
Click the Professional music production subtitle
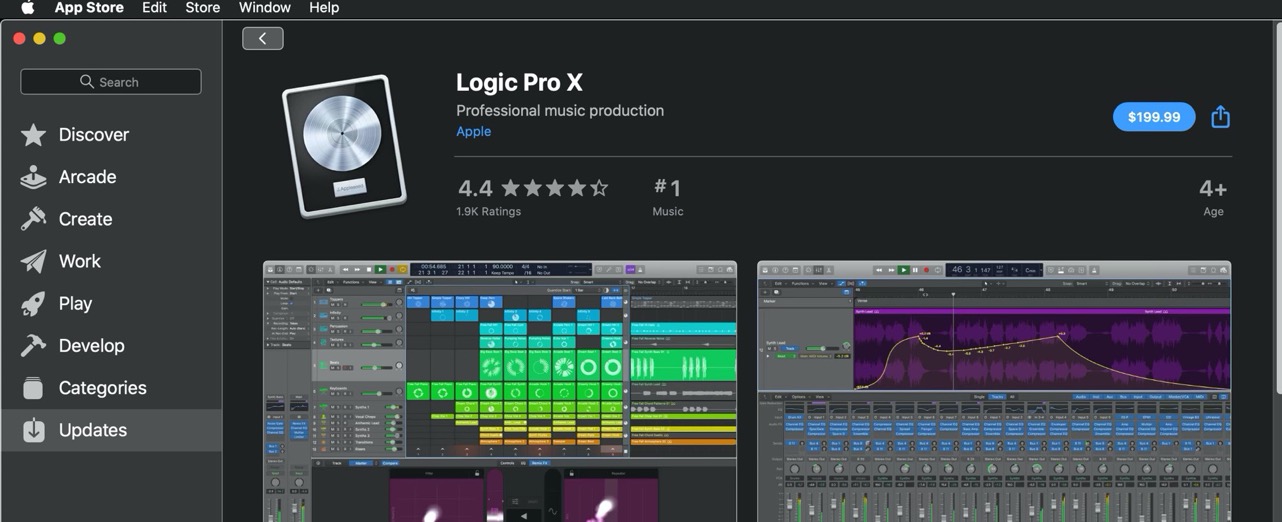click(x=560, y=110)
